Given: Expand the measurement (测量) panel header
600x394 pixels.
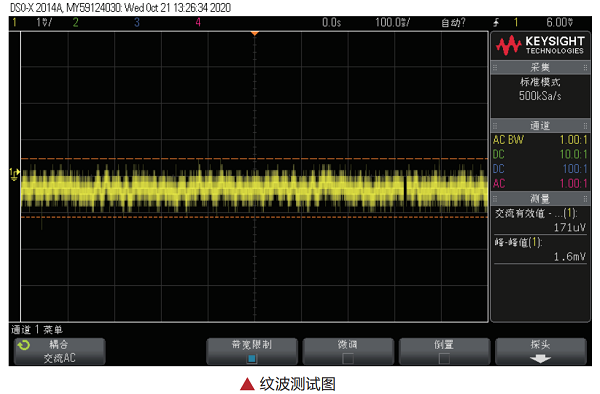Looking at the screenshot, I should click(540, 199).
